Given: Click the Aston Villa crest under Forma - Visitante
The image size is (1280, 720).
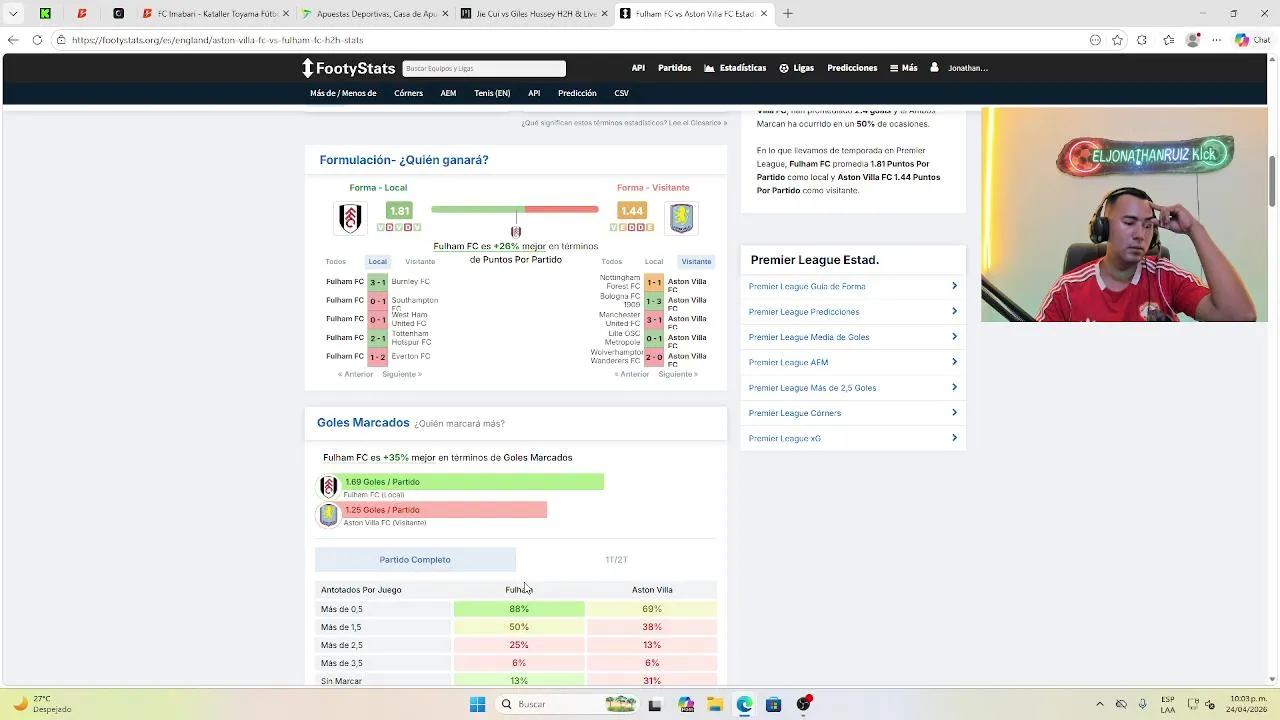Looking at the screenshot, I should [681, 218].
